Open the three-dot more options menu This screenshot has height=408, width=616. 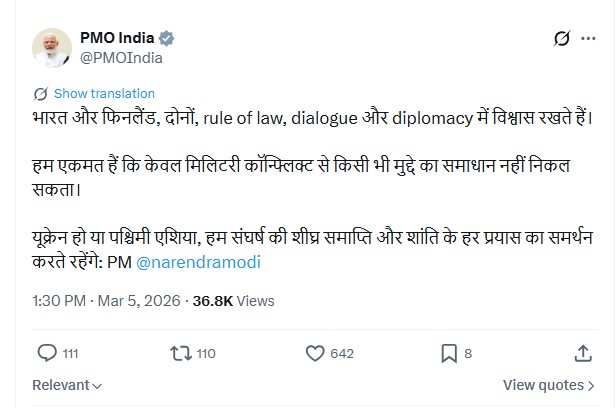pyautogui.click(x=589, y=39)
